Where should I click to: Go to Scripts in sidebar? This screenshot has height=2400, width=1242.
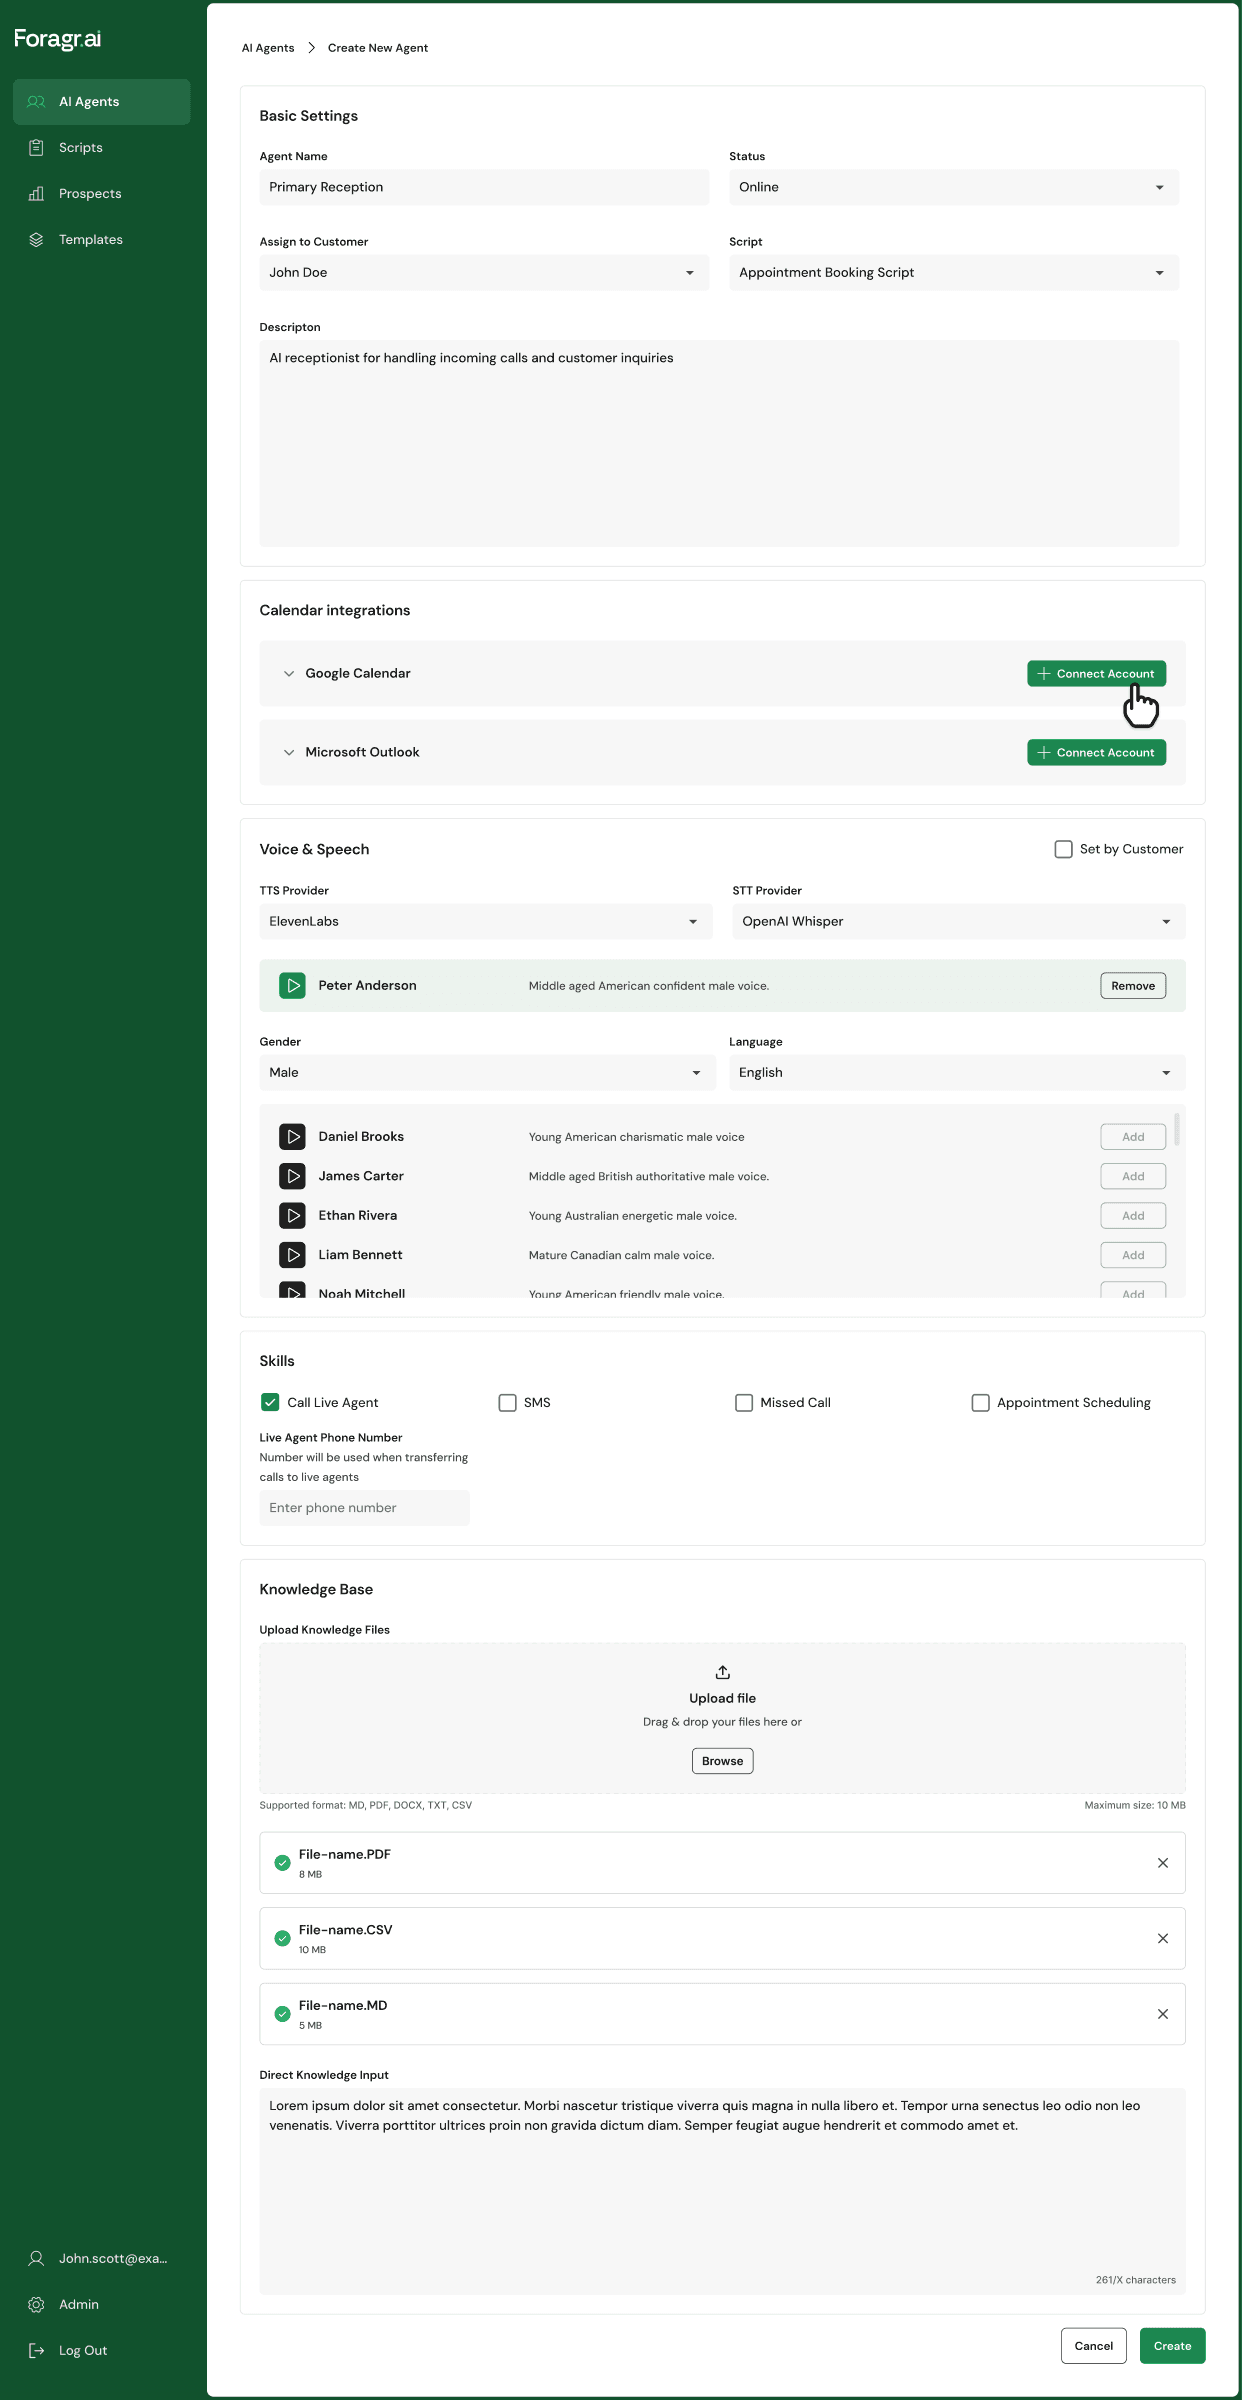click(x=102, y=148)
